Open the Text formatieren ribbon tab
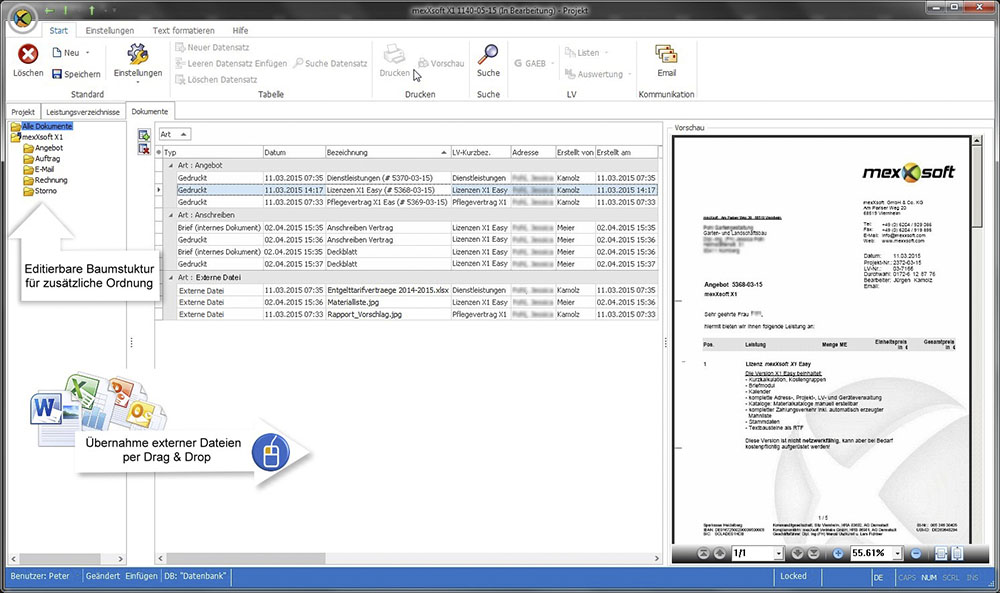This screenshot has height=593, width=1000. [182, 30]
